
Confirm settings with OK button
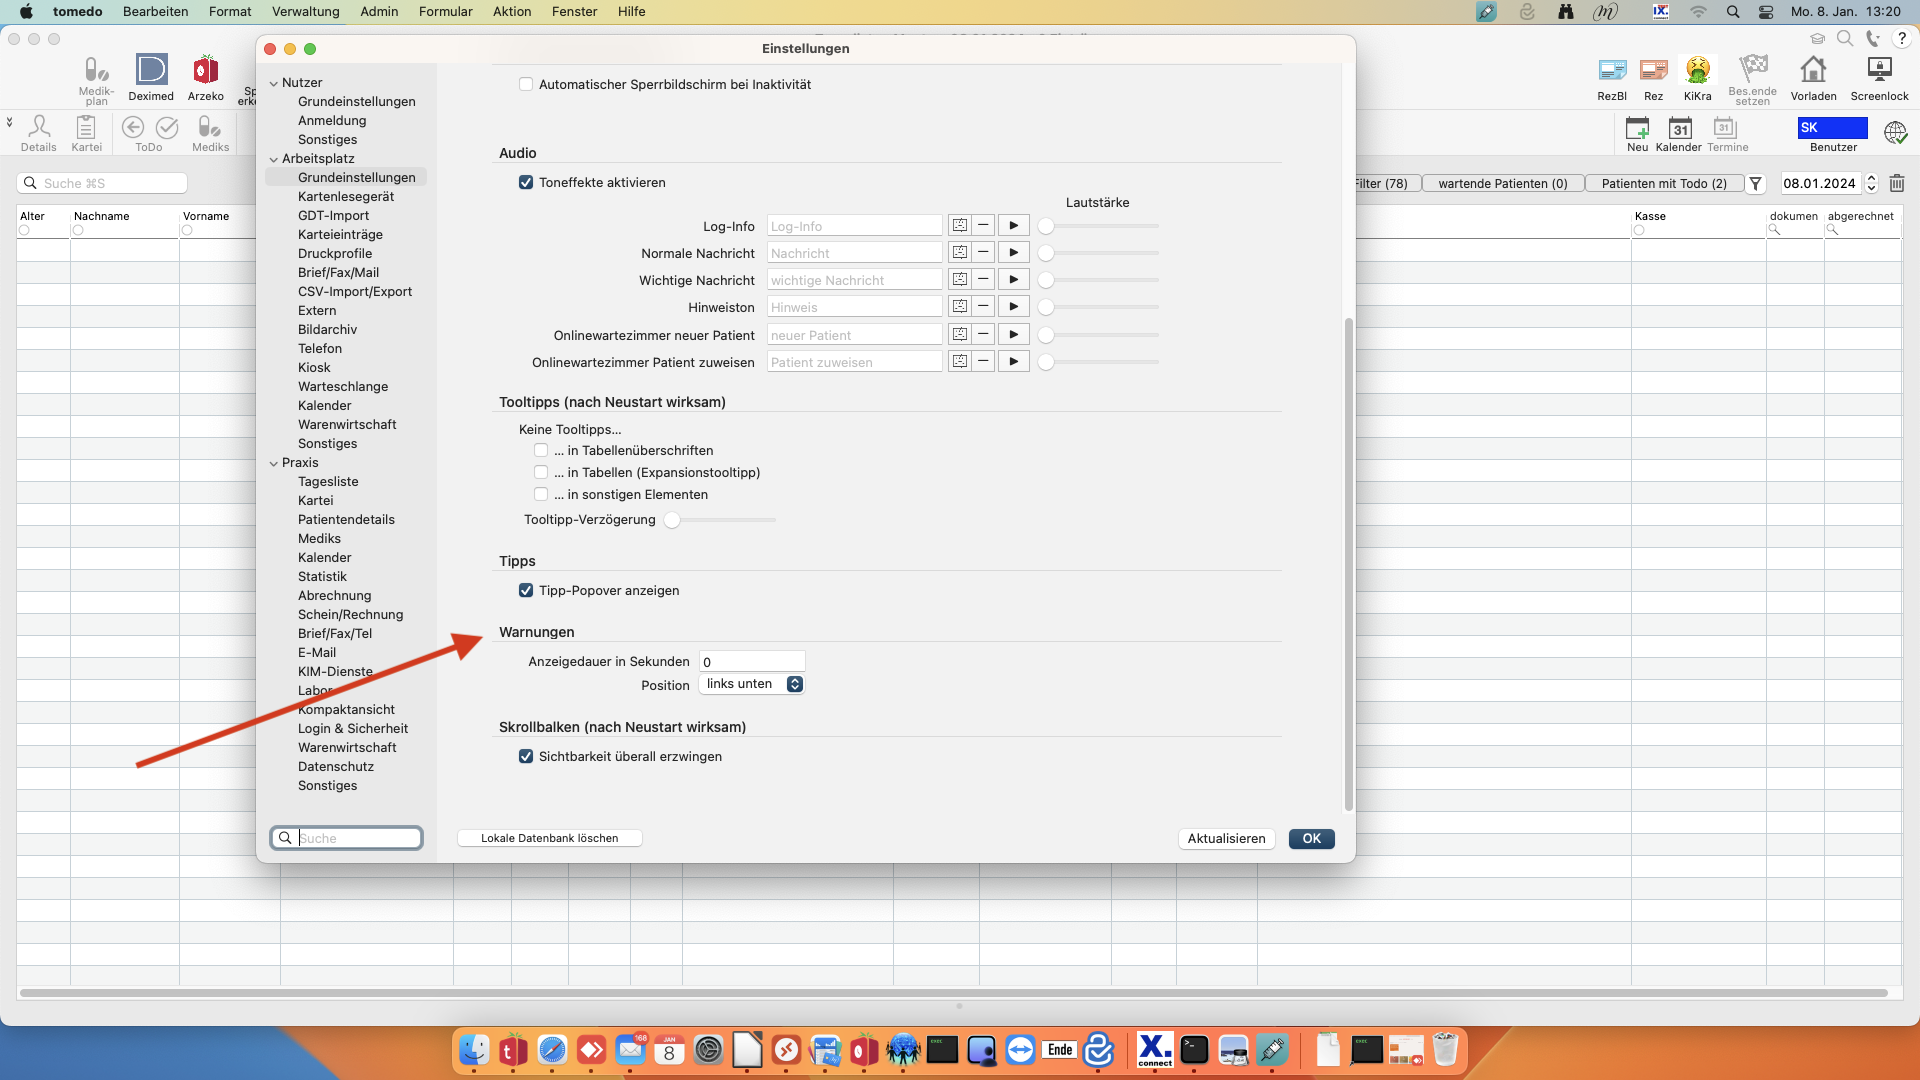(1311, 839)
